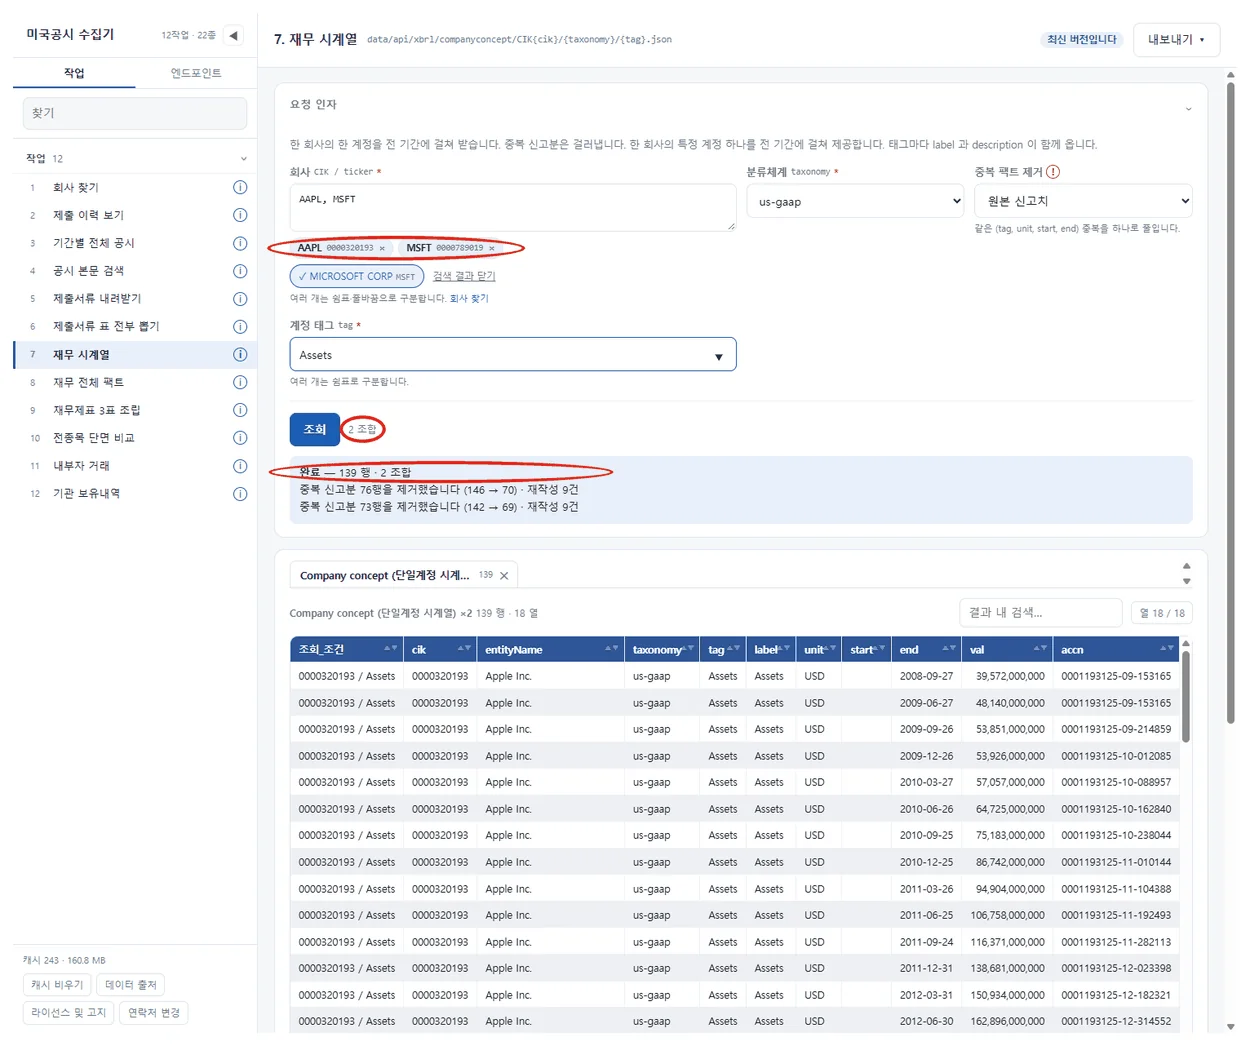
Task: Click info icon on 재무 시계열 row
Action: pyautogui.click(x=240, y=355)
